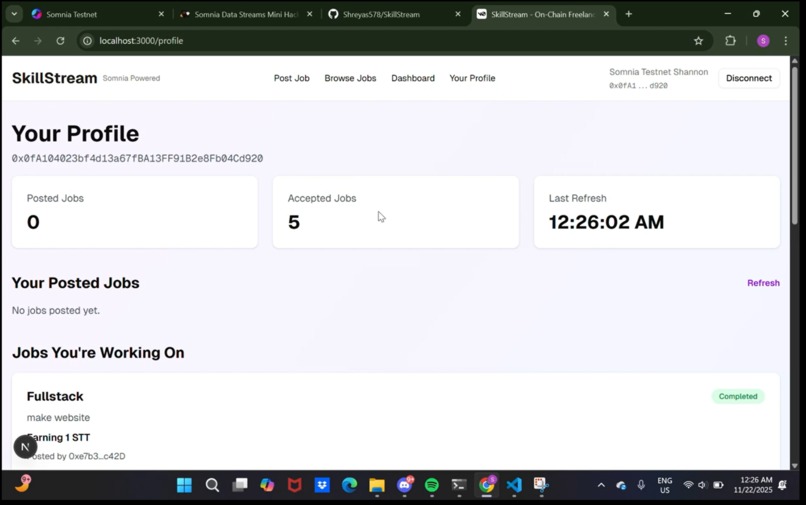Viewport: 806px width, 505px height.
Task: Open File Explorer from the taskbar
Action: 377,485
